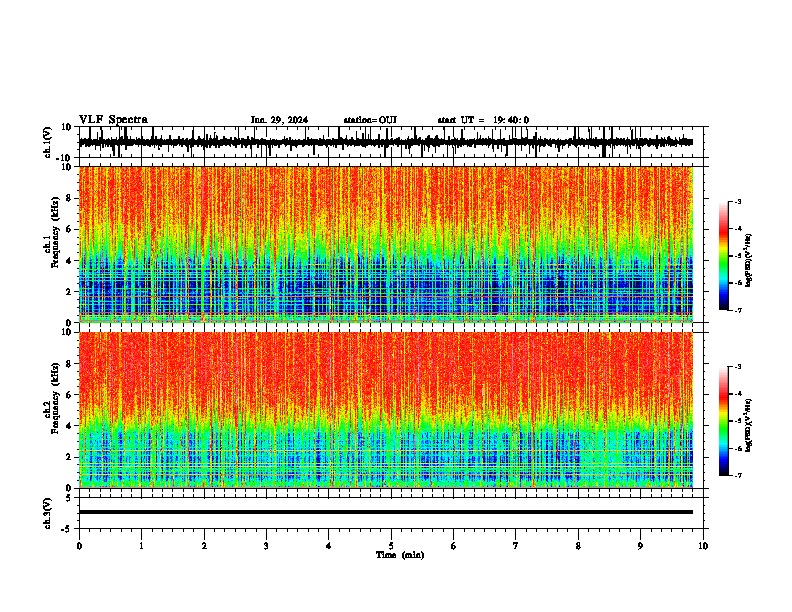Click time axis tick label 1

pos(141,546)
